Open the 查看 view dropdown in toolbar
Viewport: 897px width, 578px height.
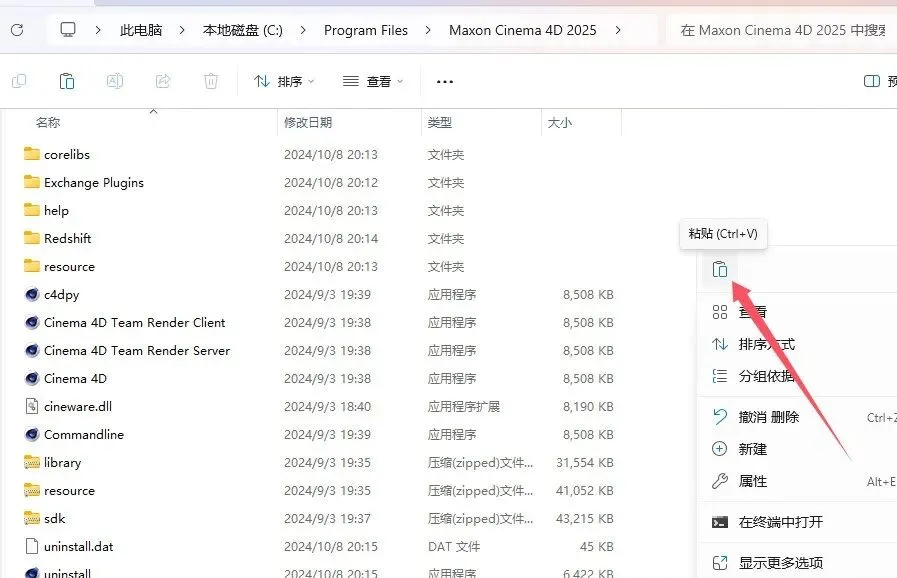(373, 82)
